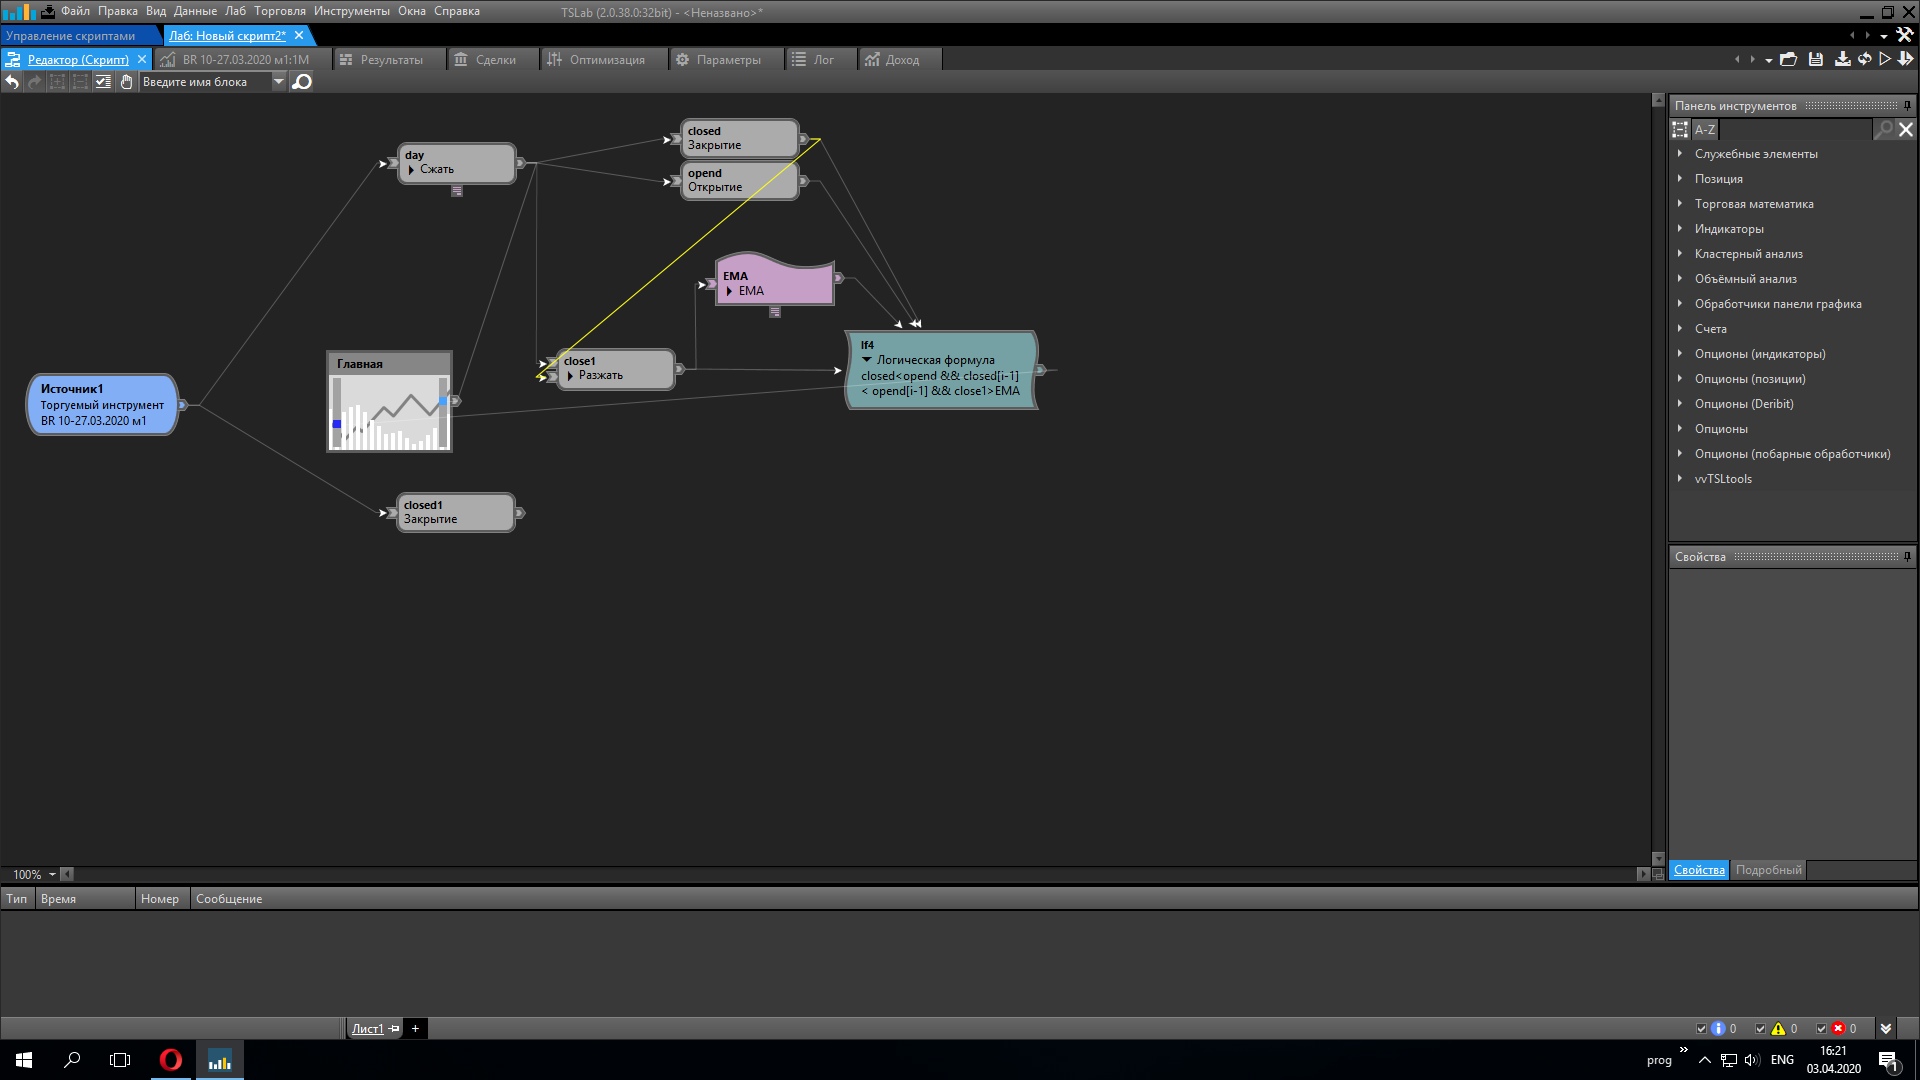Click the Подробный tab button
The height and width of the screenshot is (1080, 1920).
pos(1768,870)
